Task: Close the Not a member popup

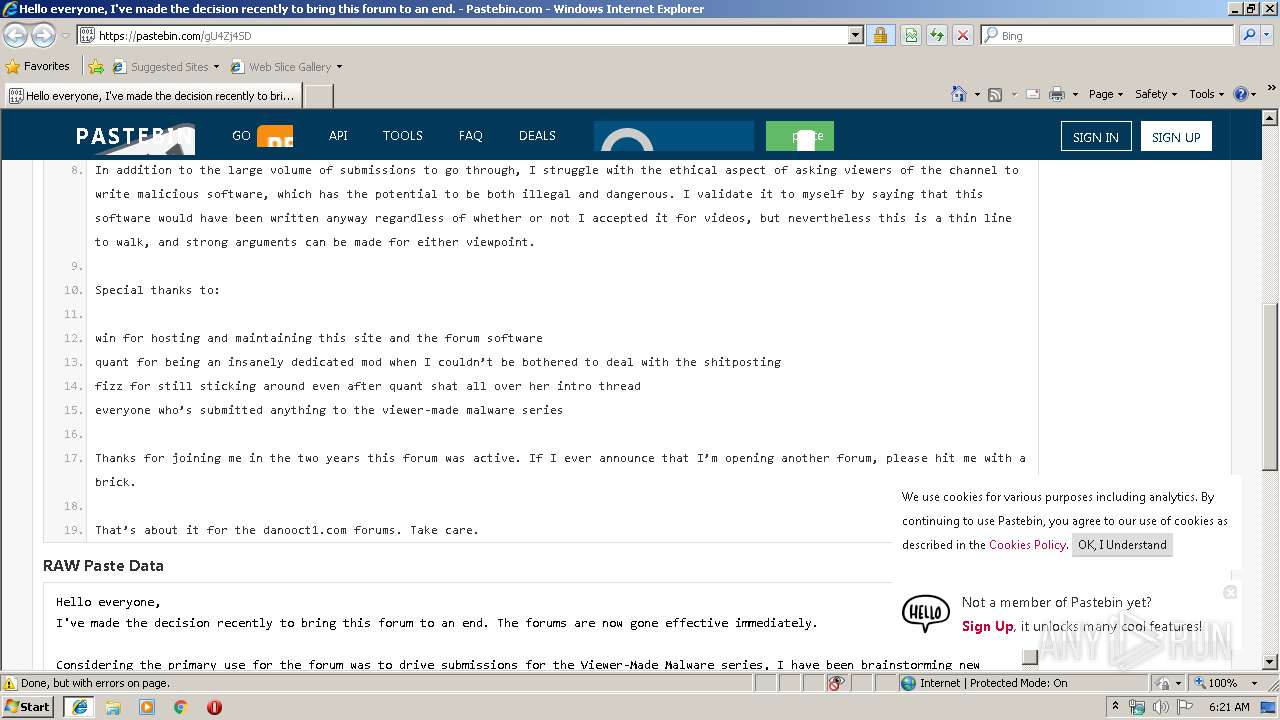Action: (x=1230, y=592)
